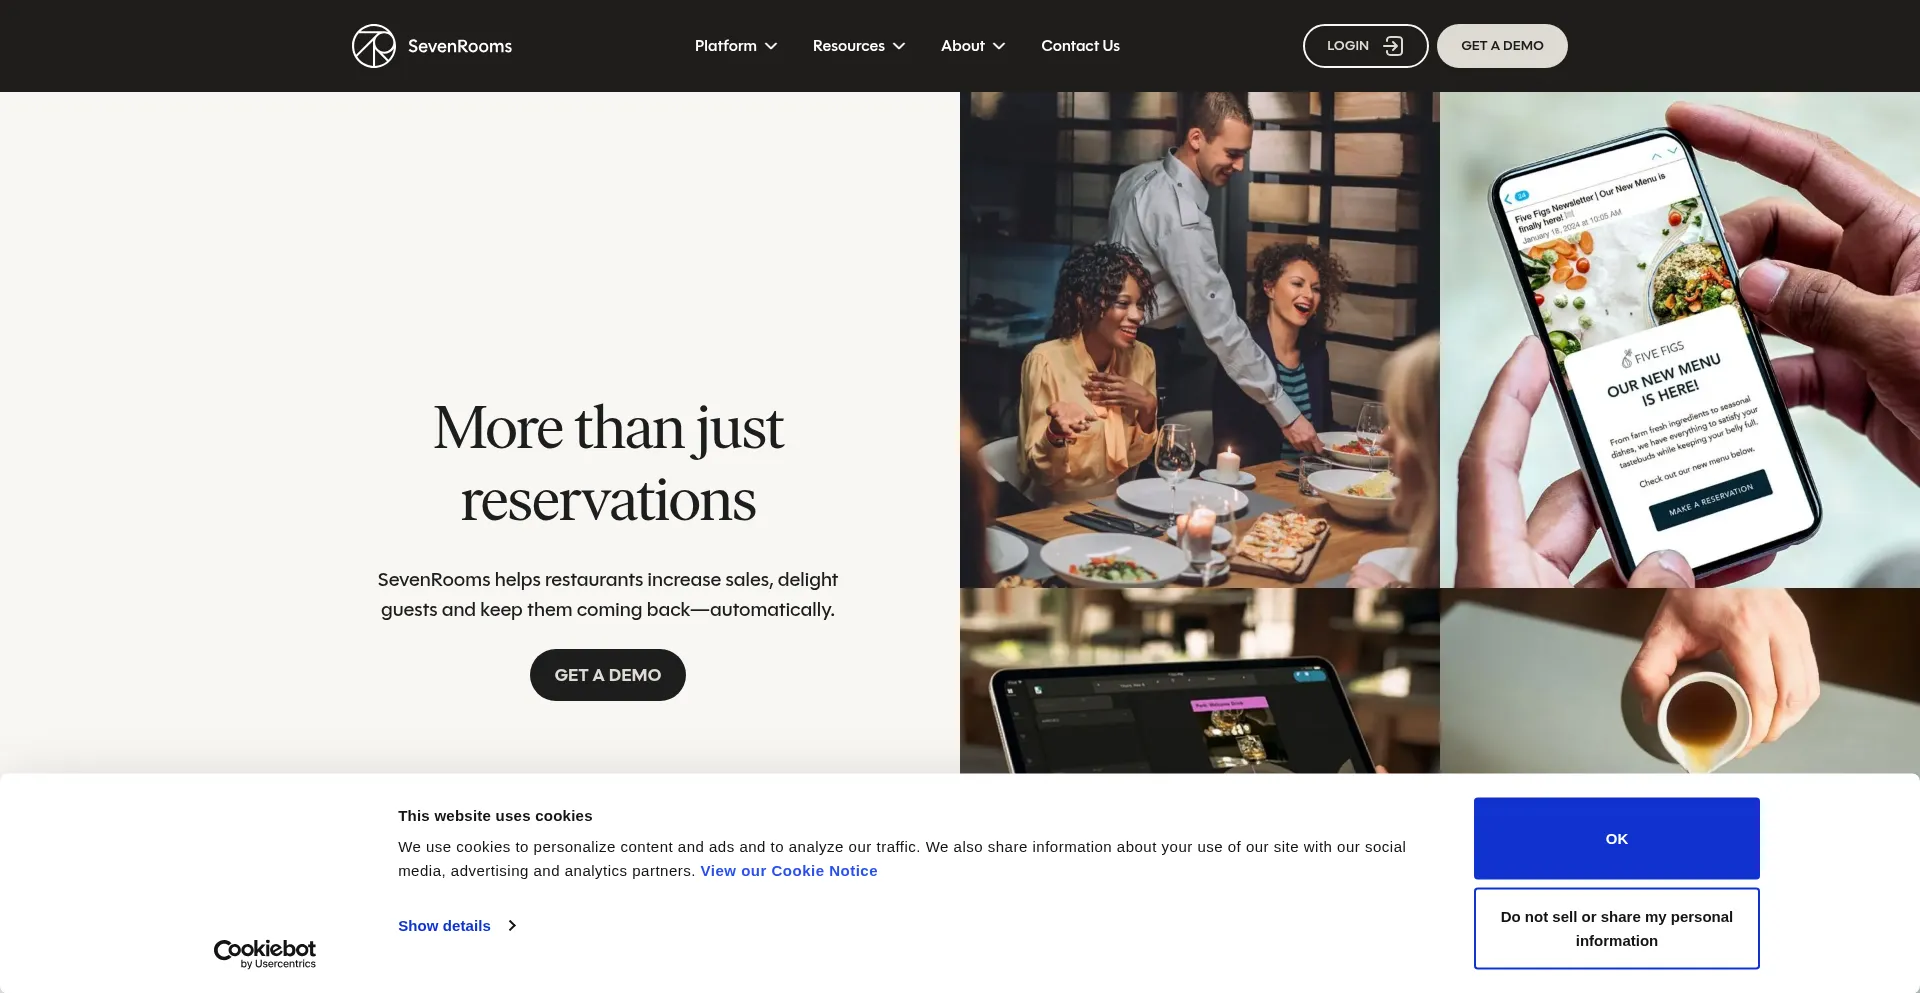Click GET A DEMO in the header
1920x993 pixels.
click(x=1502, y=46)
